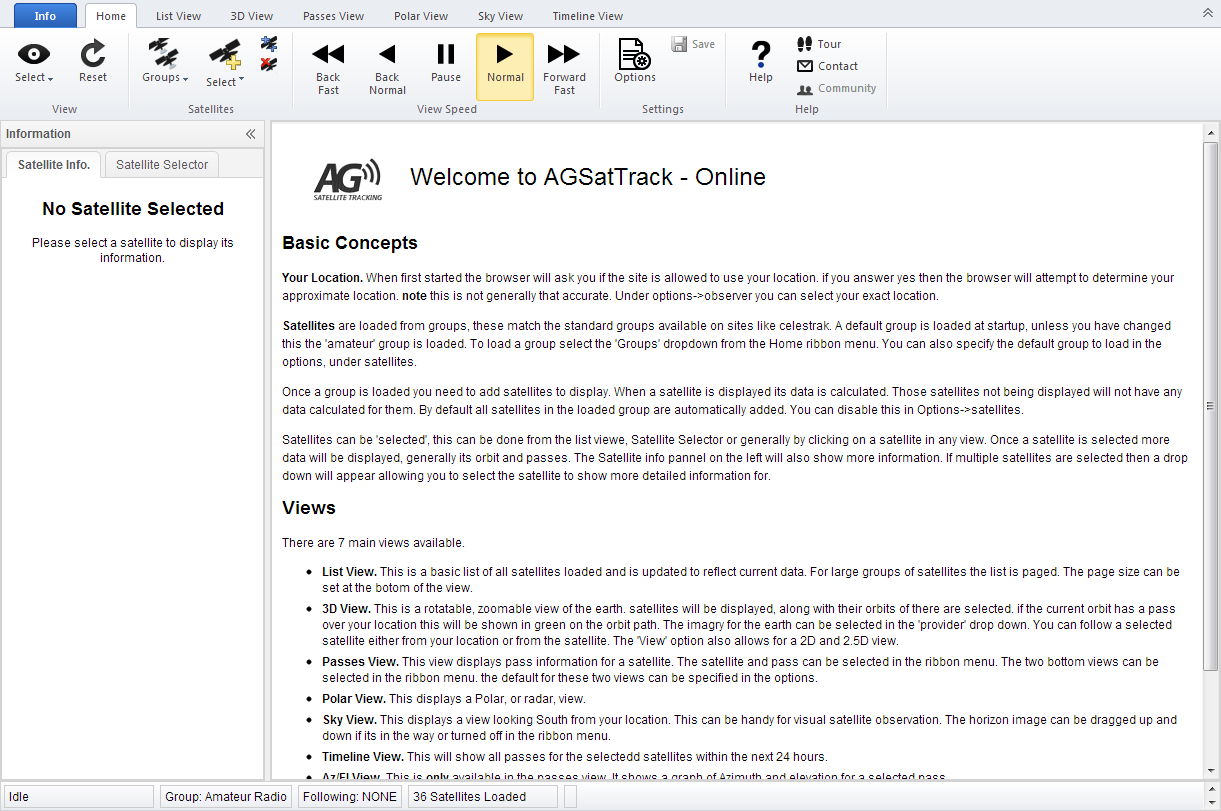This screenshot has width=1221, height=811.
Task: Open the Community link
Action: click(836, 88)
